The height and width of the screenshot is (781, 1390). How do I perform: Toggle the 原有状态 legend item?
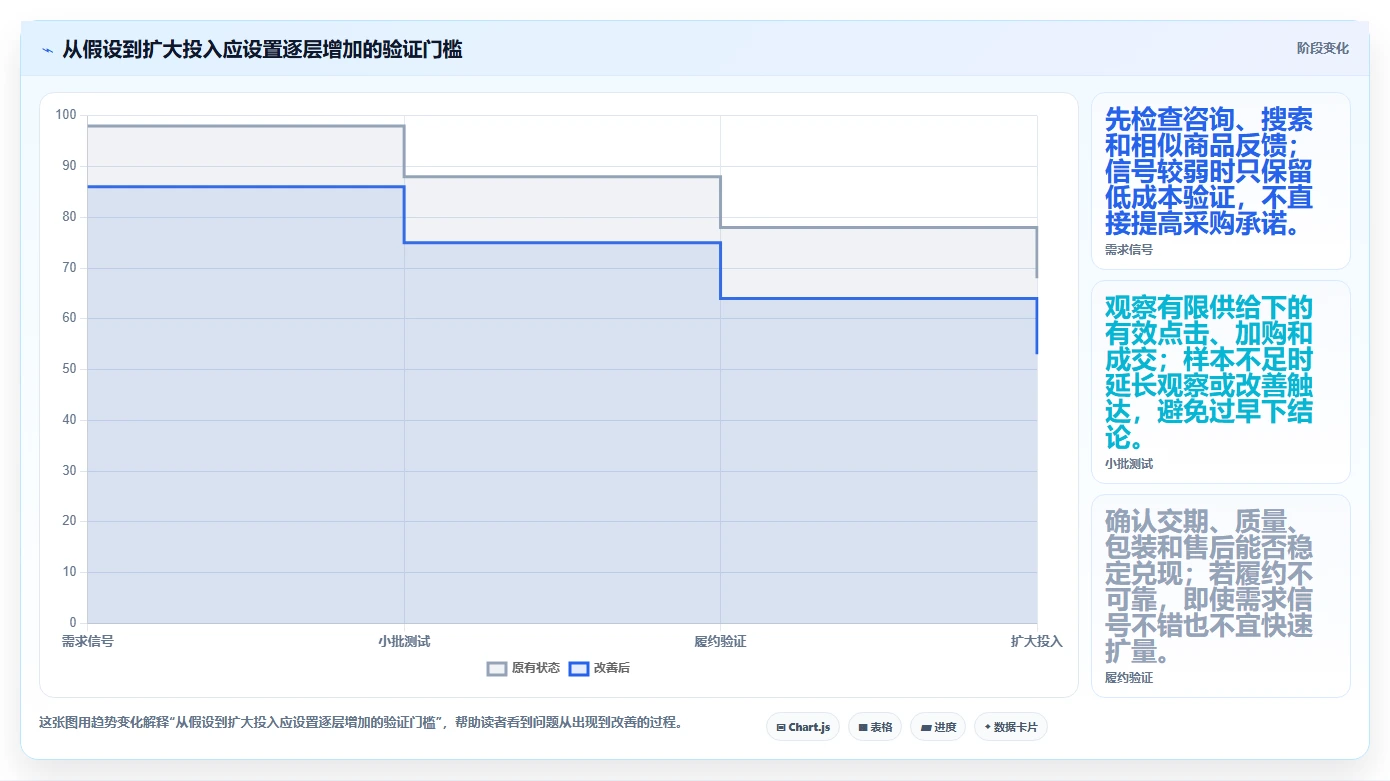pyautogui.click(x=523, y=668)
